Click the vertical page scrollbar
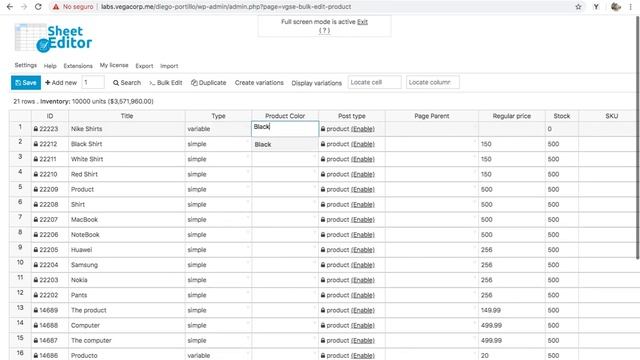The image size is (640, 360). pyautogui.click(x=637, y=139)
